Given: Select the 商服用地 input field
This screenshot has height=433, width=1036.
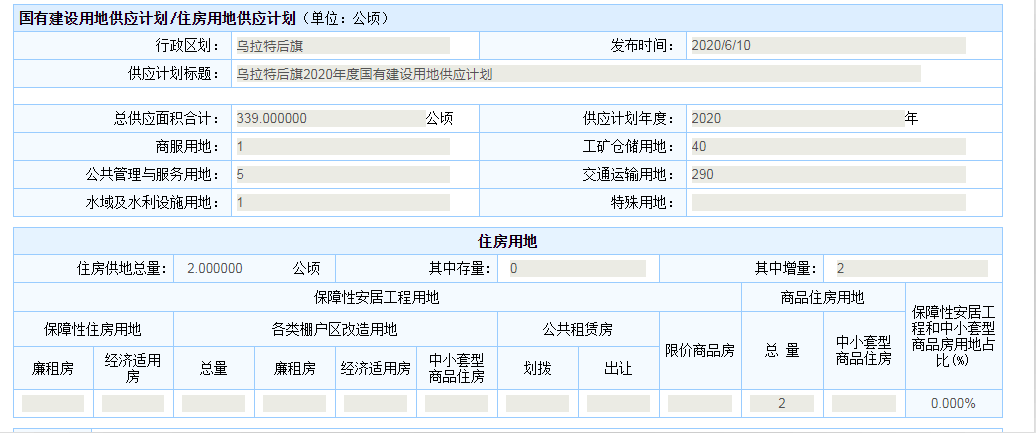Looking at the screenshot, I should (x=341, y=147).
